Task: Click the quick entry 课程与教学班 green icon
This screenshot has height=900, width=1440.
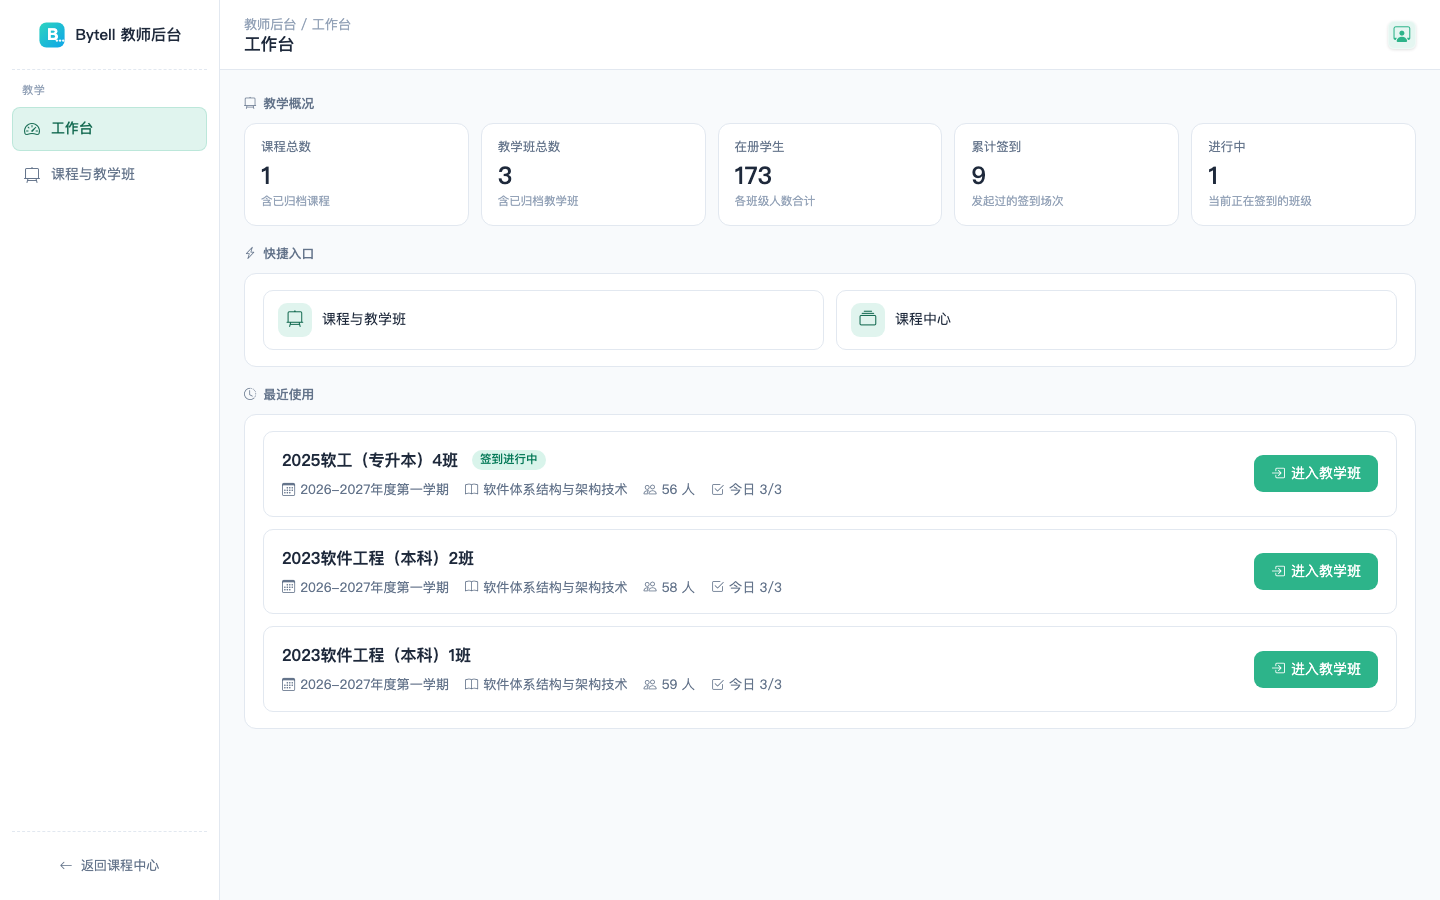Action: (x=295, y=320)
